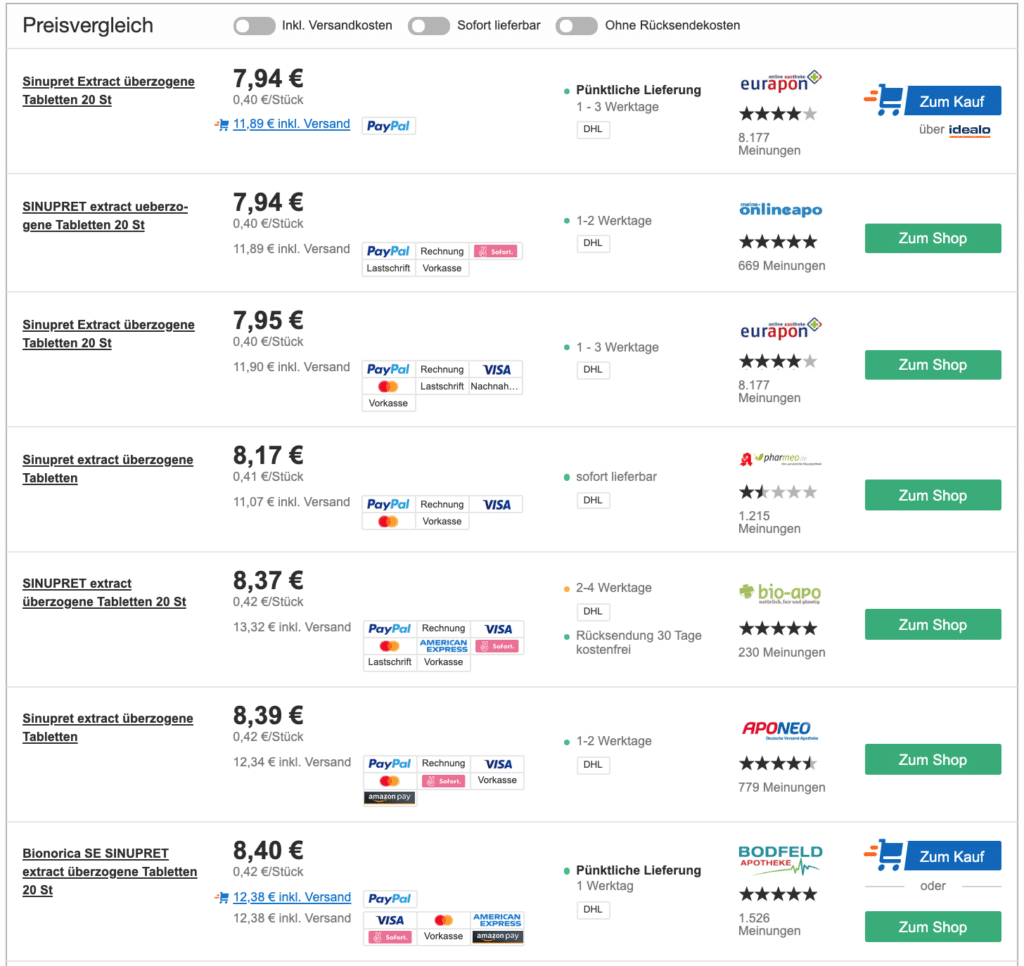This screenshot has height=966, width=1024.
Task: Open the Bodfeld Apotheke logo
Action: pyautogui.click(x=780, y=859)
